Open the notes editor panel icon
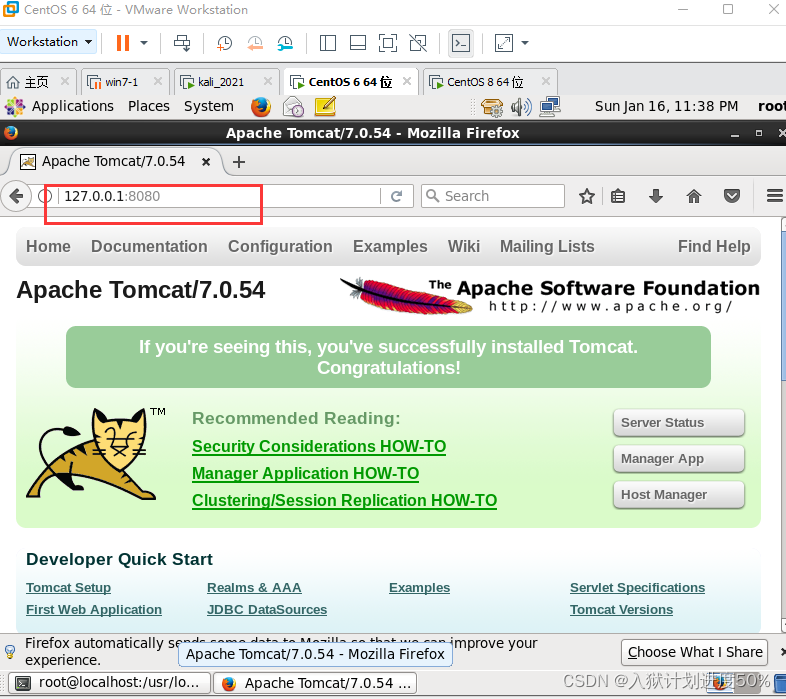This screenshot has height=699, width=786. (325, 107)
